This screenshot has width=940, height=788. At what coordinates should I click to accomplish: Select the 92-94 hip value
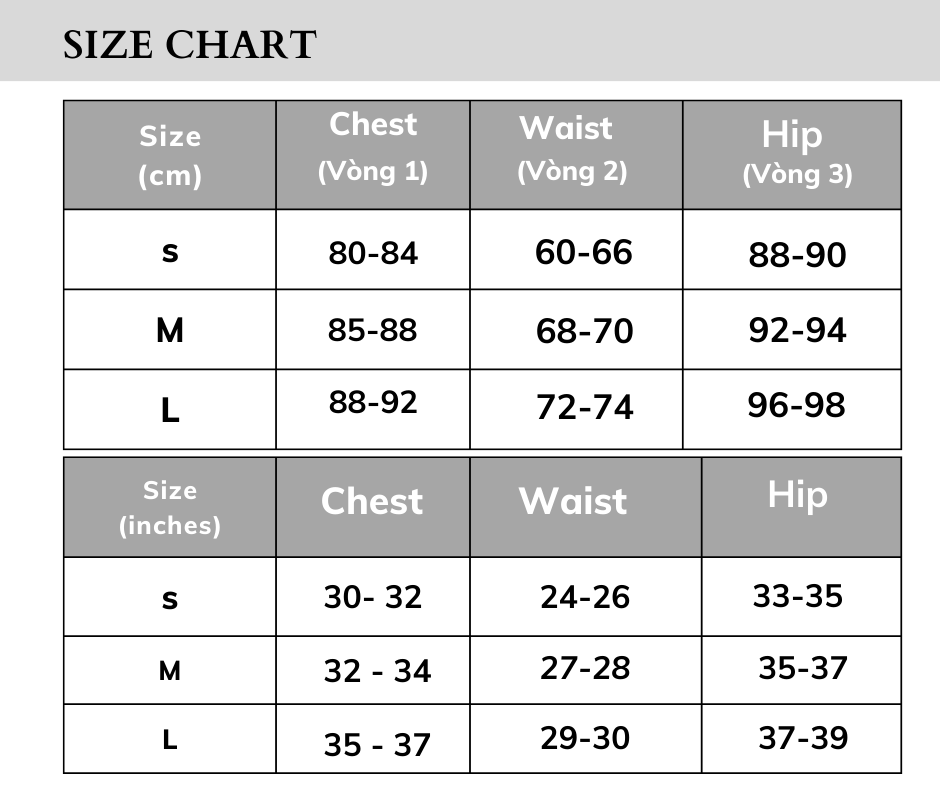coord(797,330)
